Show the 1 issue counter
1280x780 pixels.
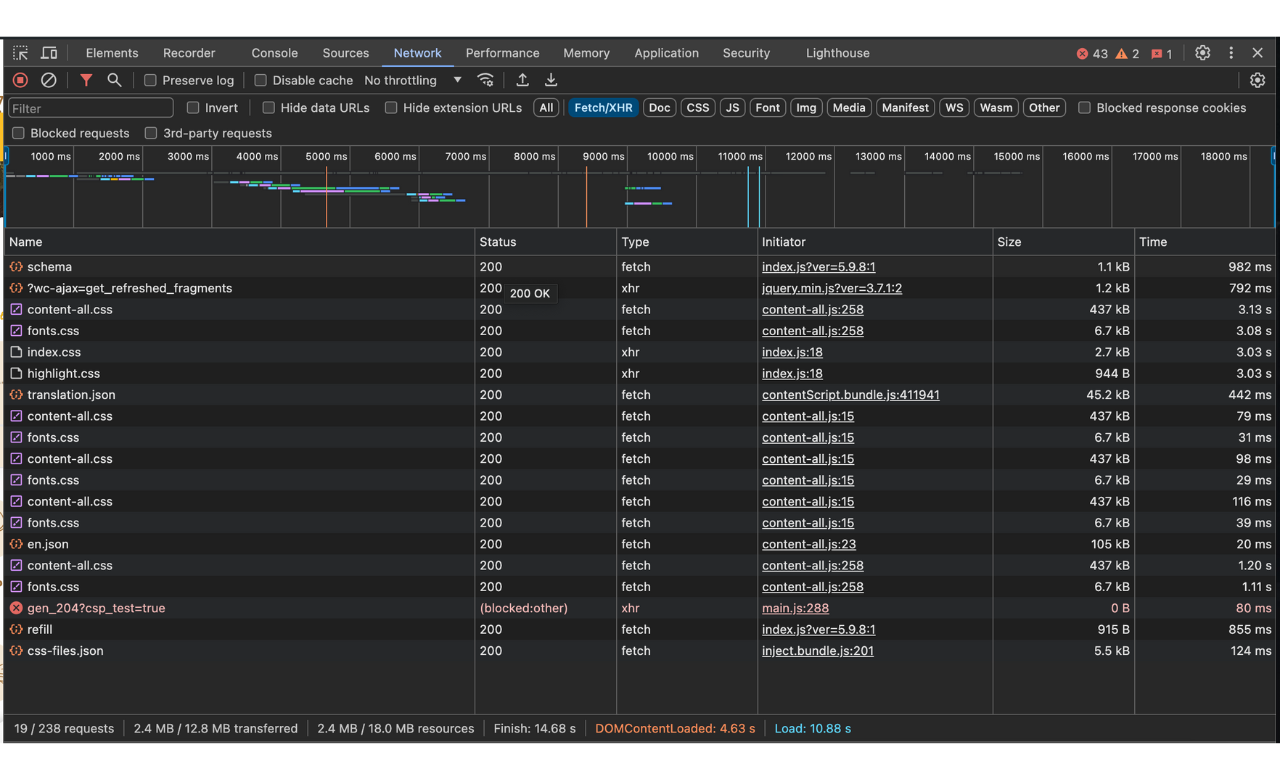click(x=1161, y=54)
